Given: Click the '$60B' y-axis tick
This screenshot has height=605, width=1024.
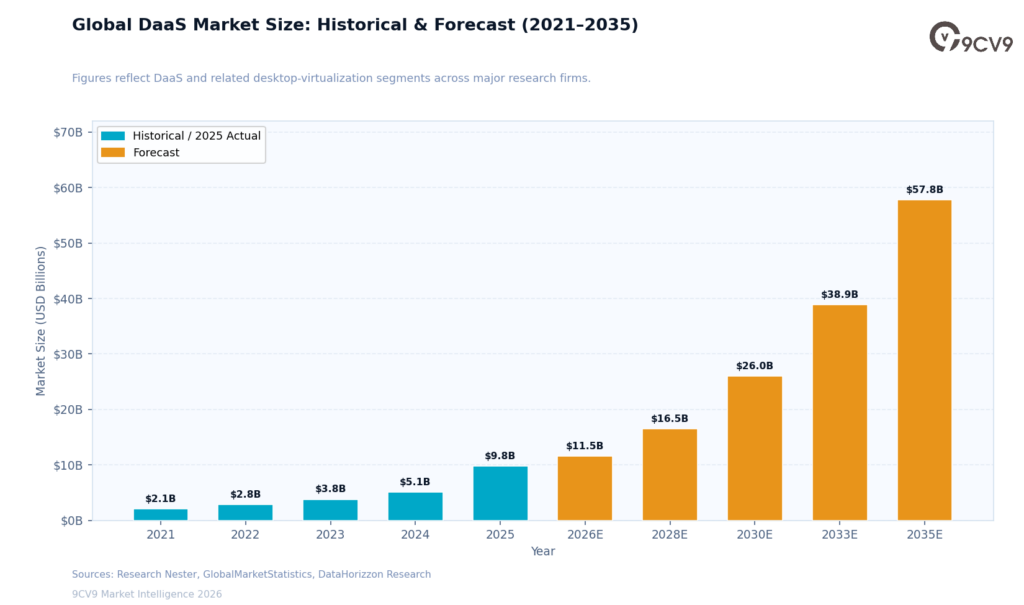Looking at the screenshot, I should pyautogui.click(x=69, y=188).
